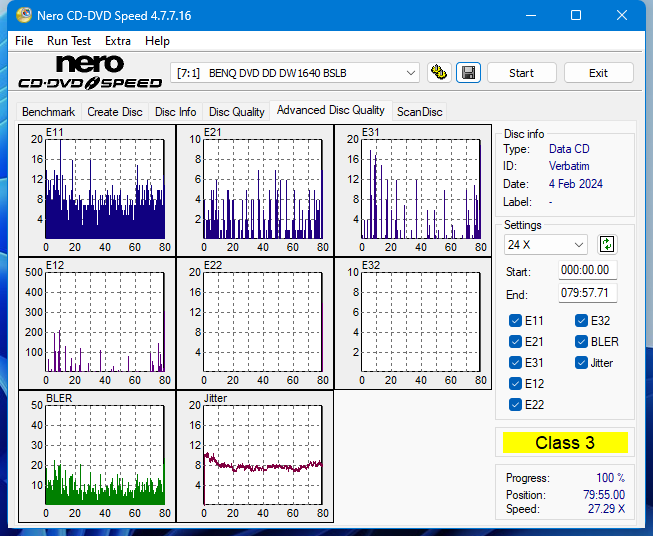Click the save floppy disk icon
Image resolution: width=653 pixels, height=536 pixels.
(x=469, y=73)
